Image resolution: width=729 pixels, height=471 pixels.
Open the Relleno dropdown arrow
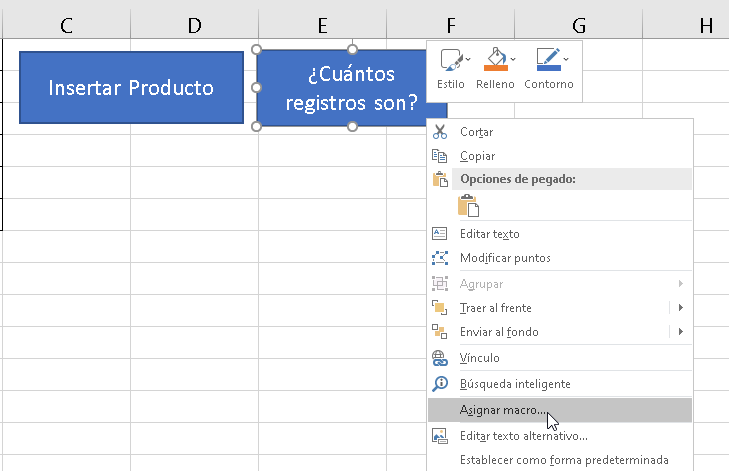[513, 60]
